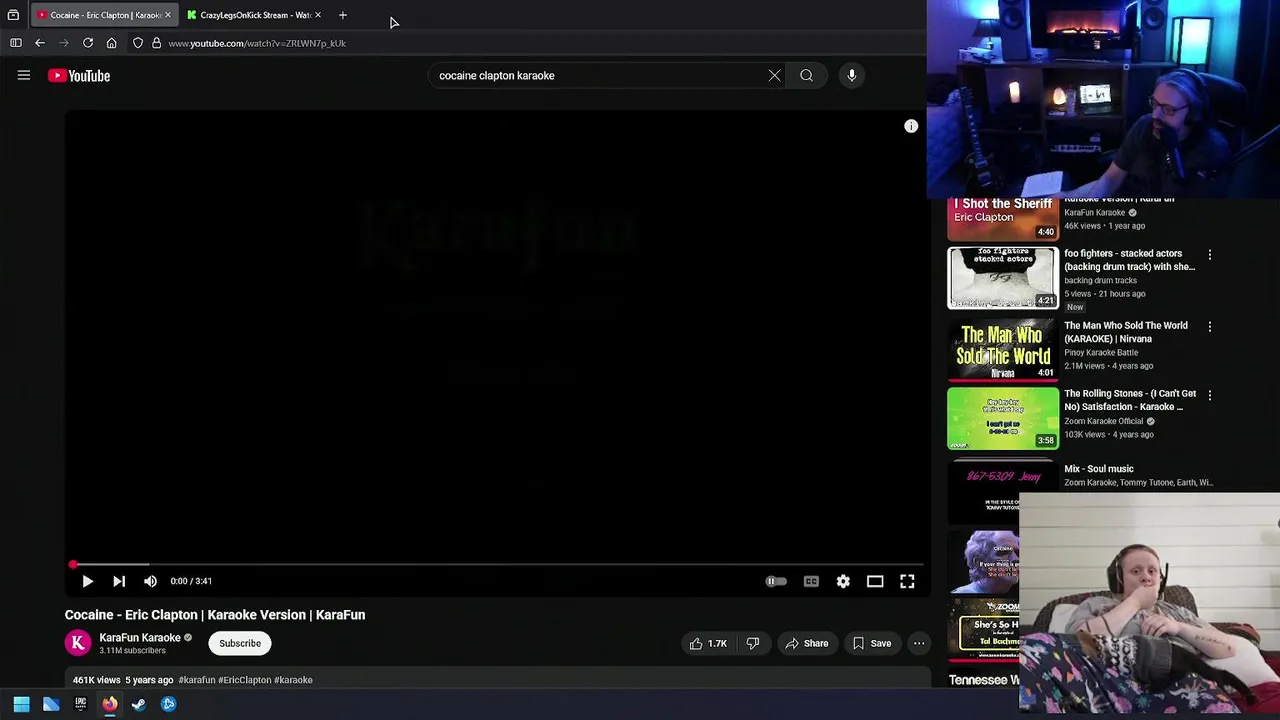Go to the browser home page

tap(111, 43)
